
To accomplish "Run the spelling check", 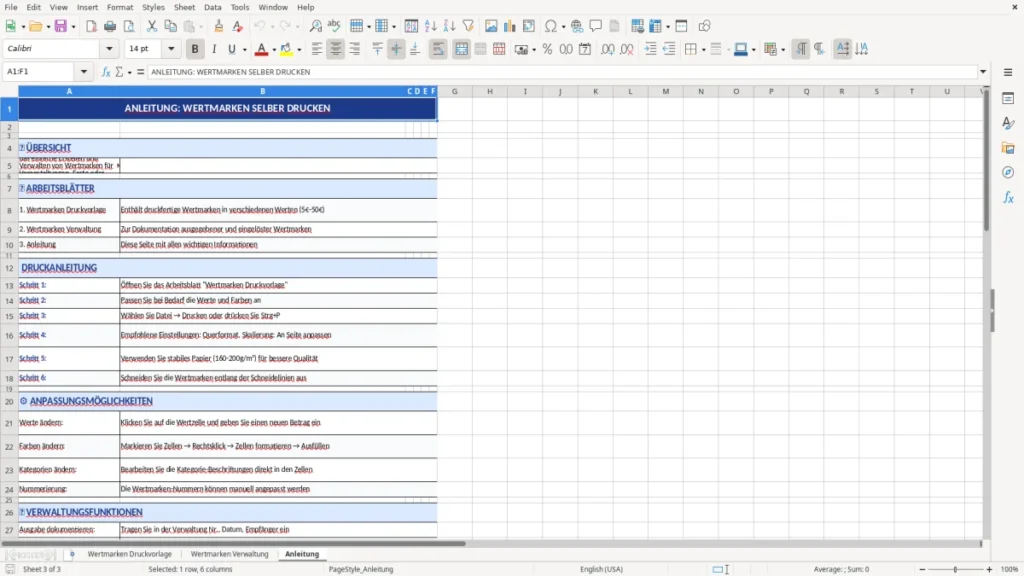I will tap(334, 26).
